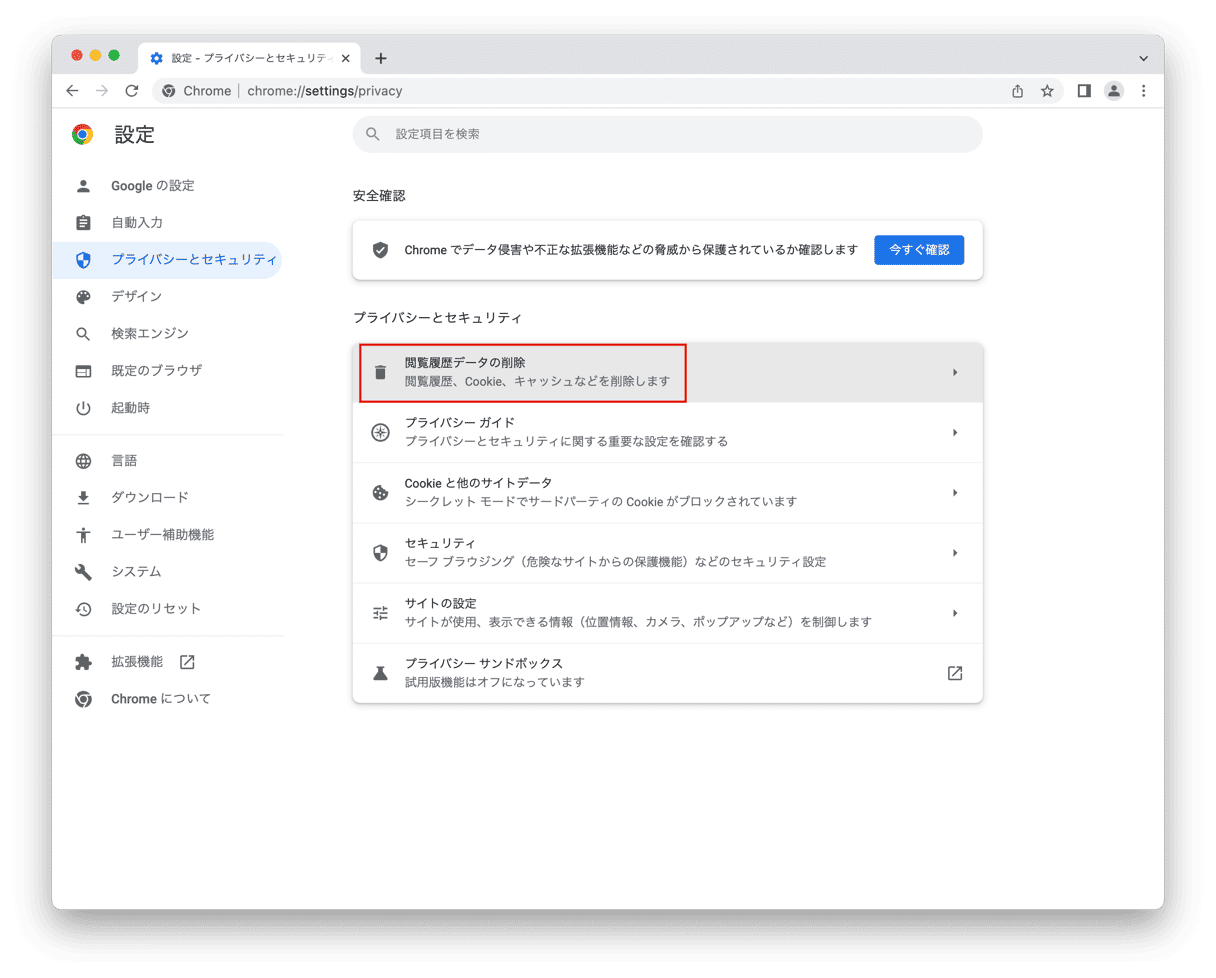The width and height of the screenshot is (1216, 978).
Task: Expand the サイトの設定 row arrow
Action: click(x=954, y=613)
